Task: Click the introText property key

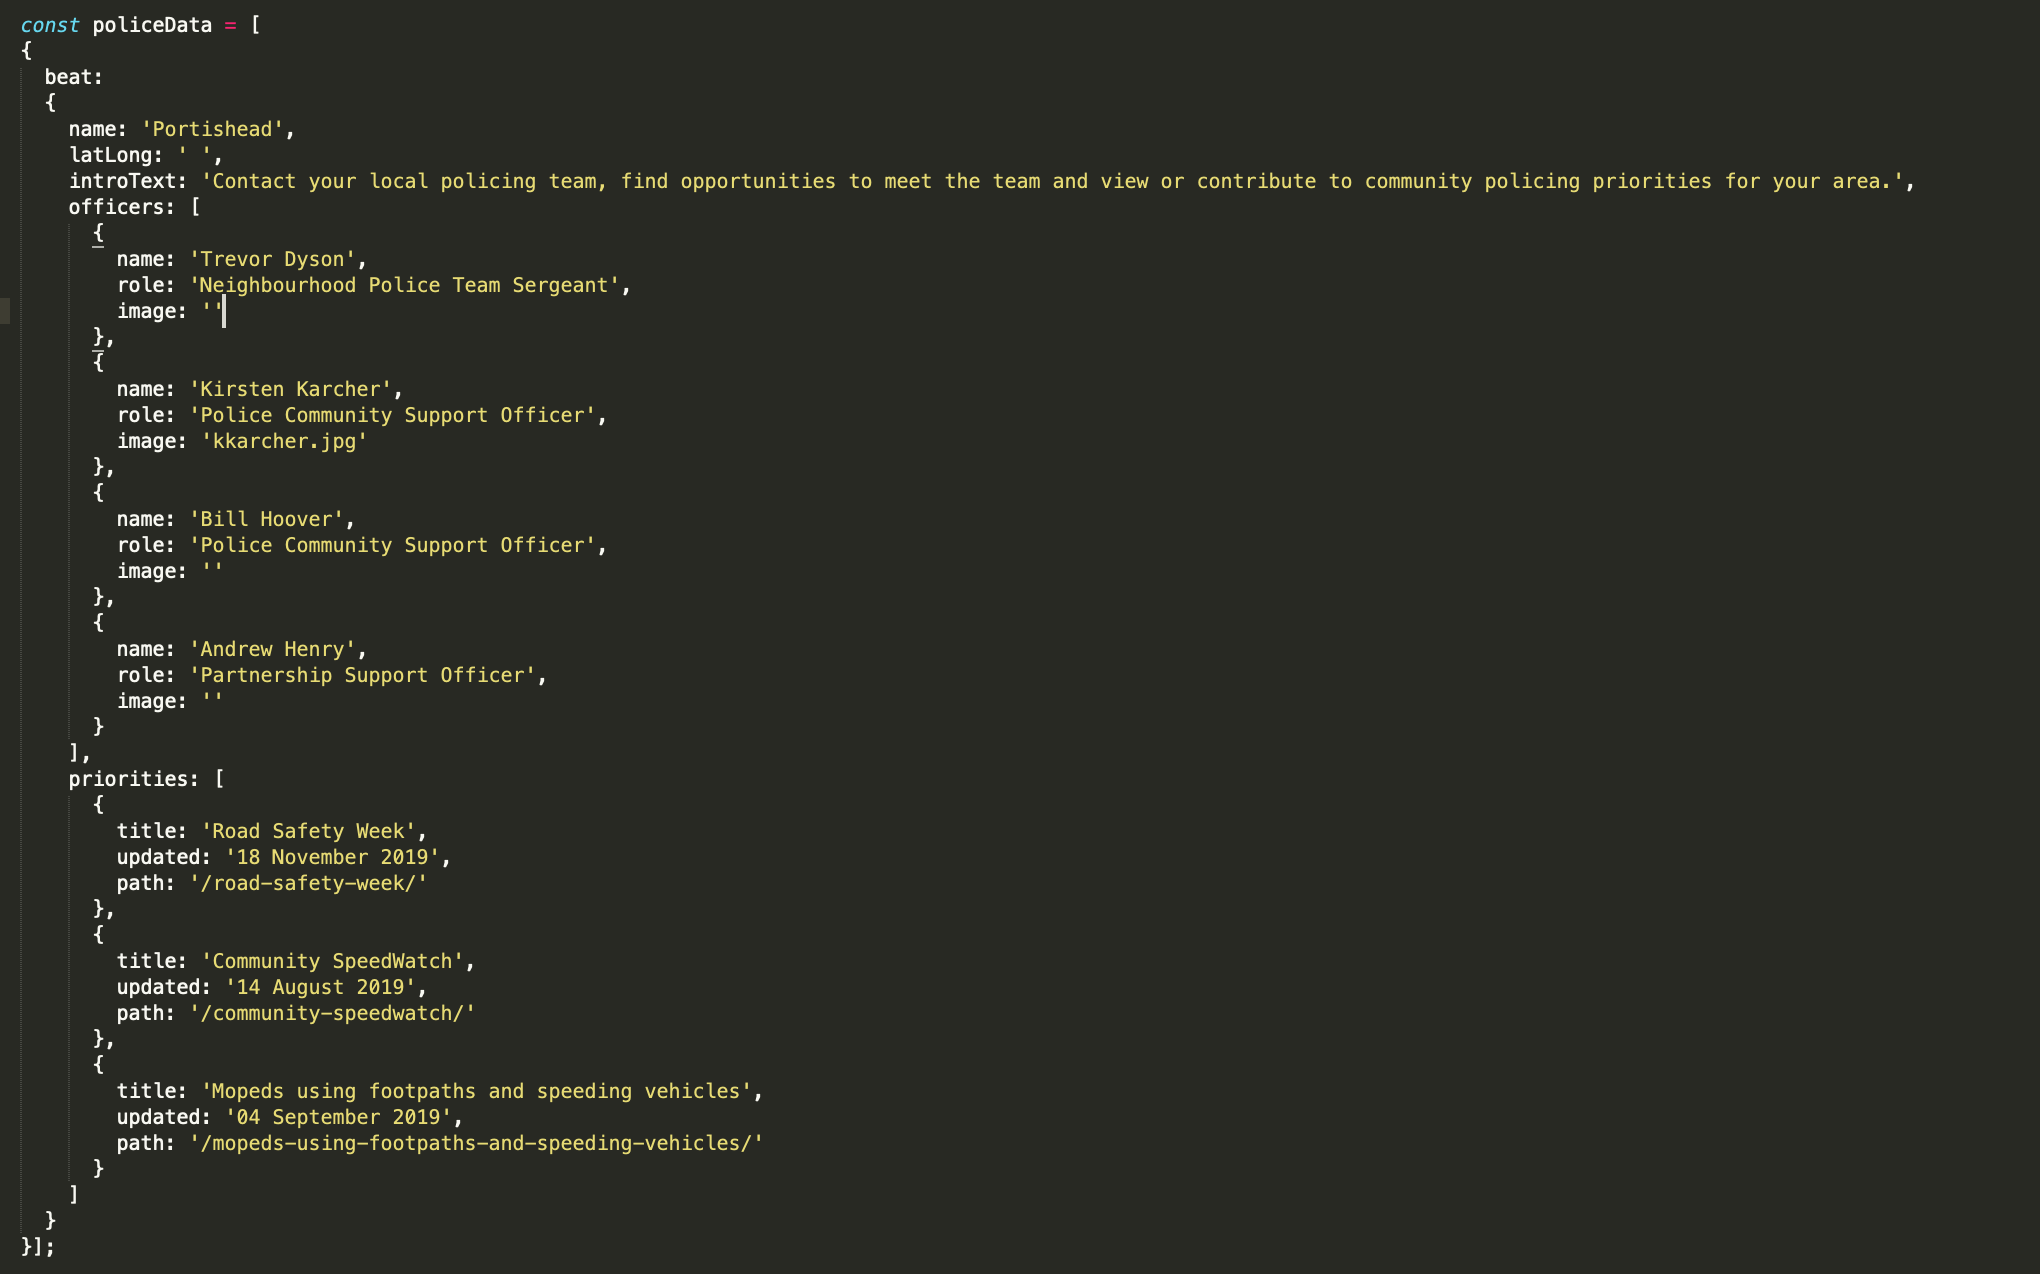Action: tap(126, 181)
